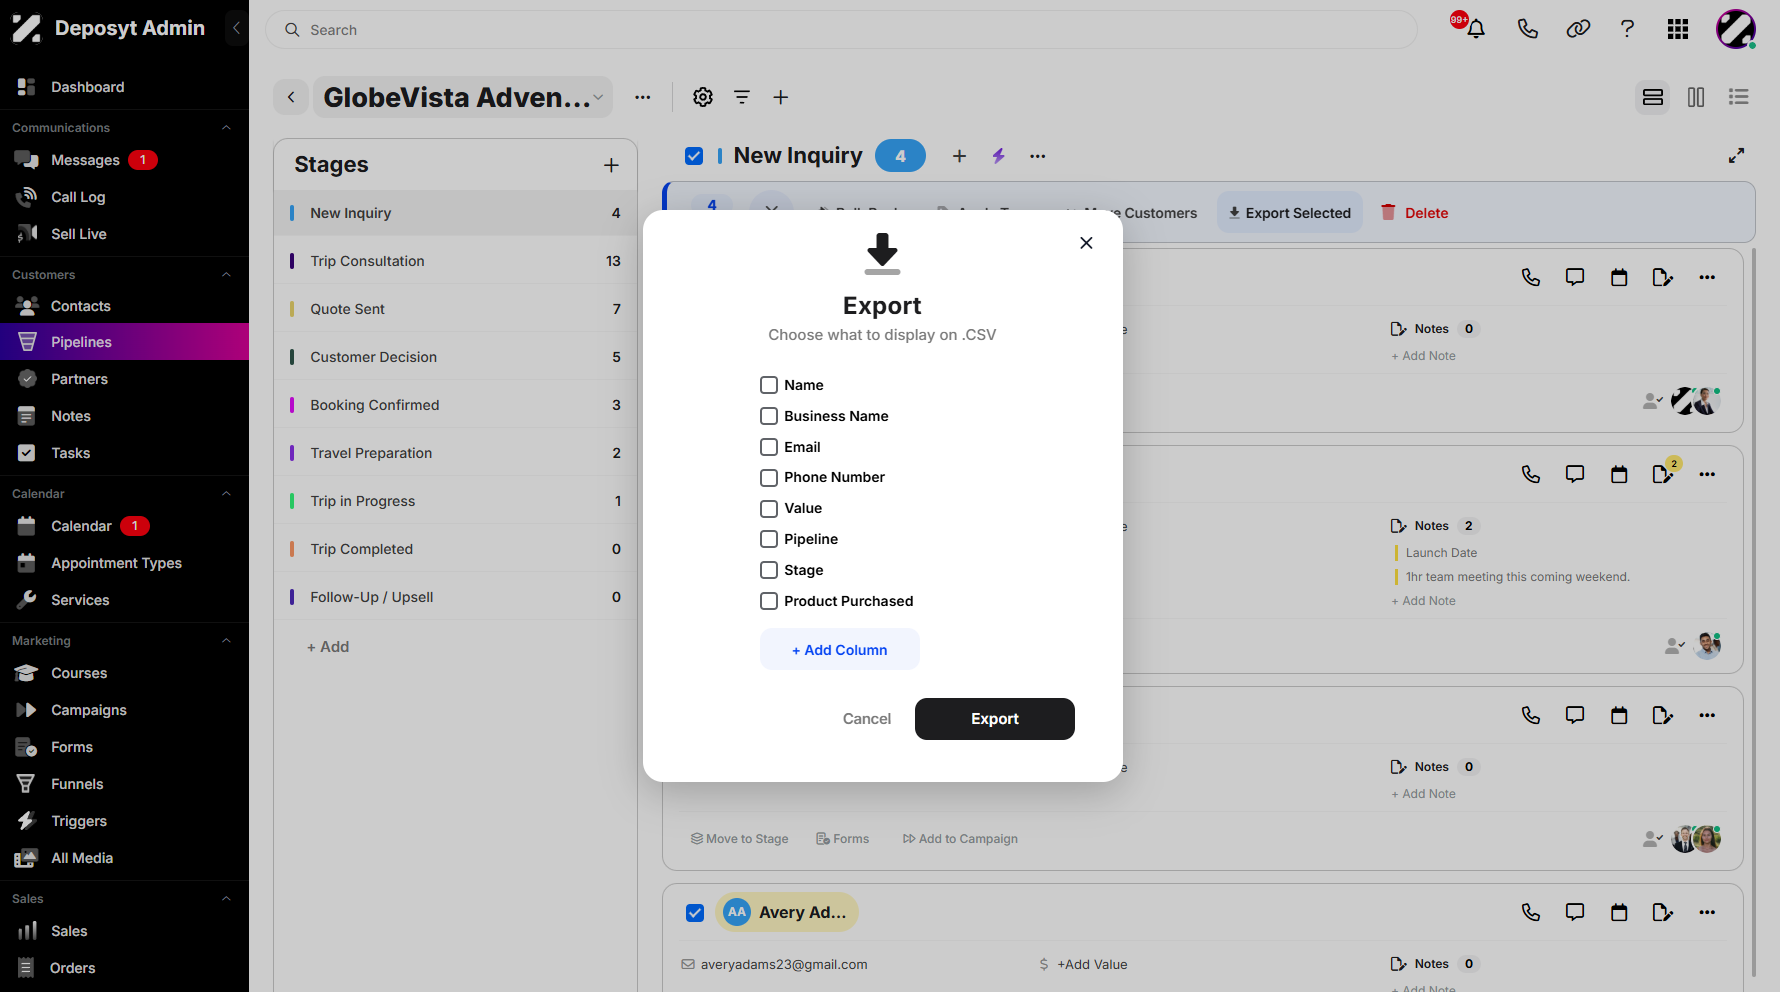Open notifications bell icon
1780x992 pixels.
tap(1475, 29)
